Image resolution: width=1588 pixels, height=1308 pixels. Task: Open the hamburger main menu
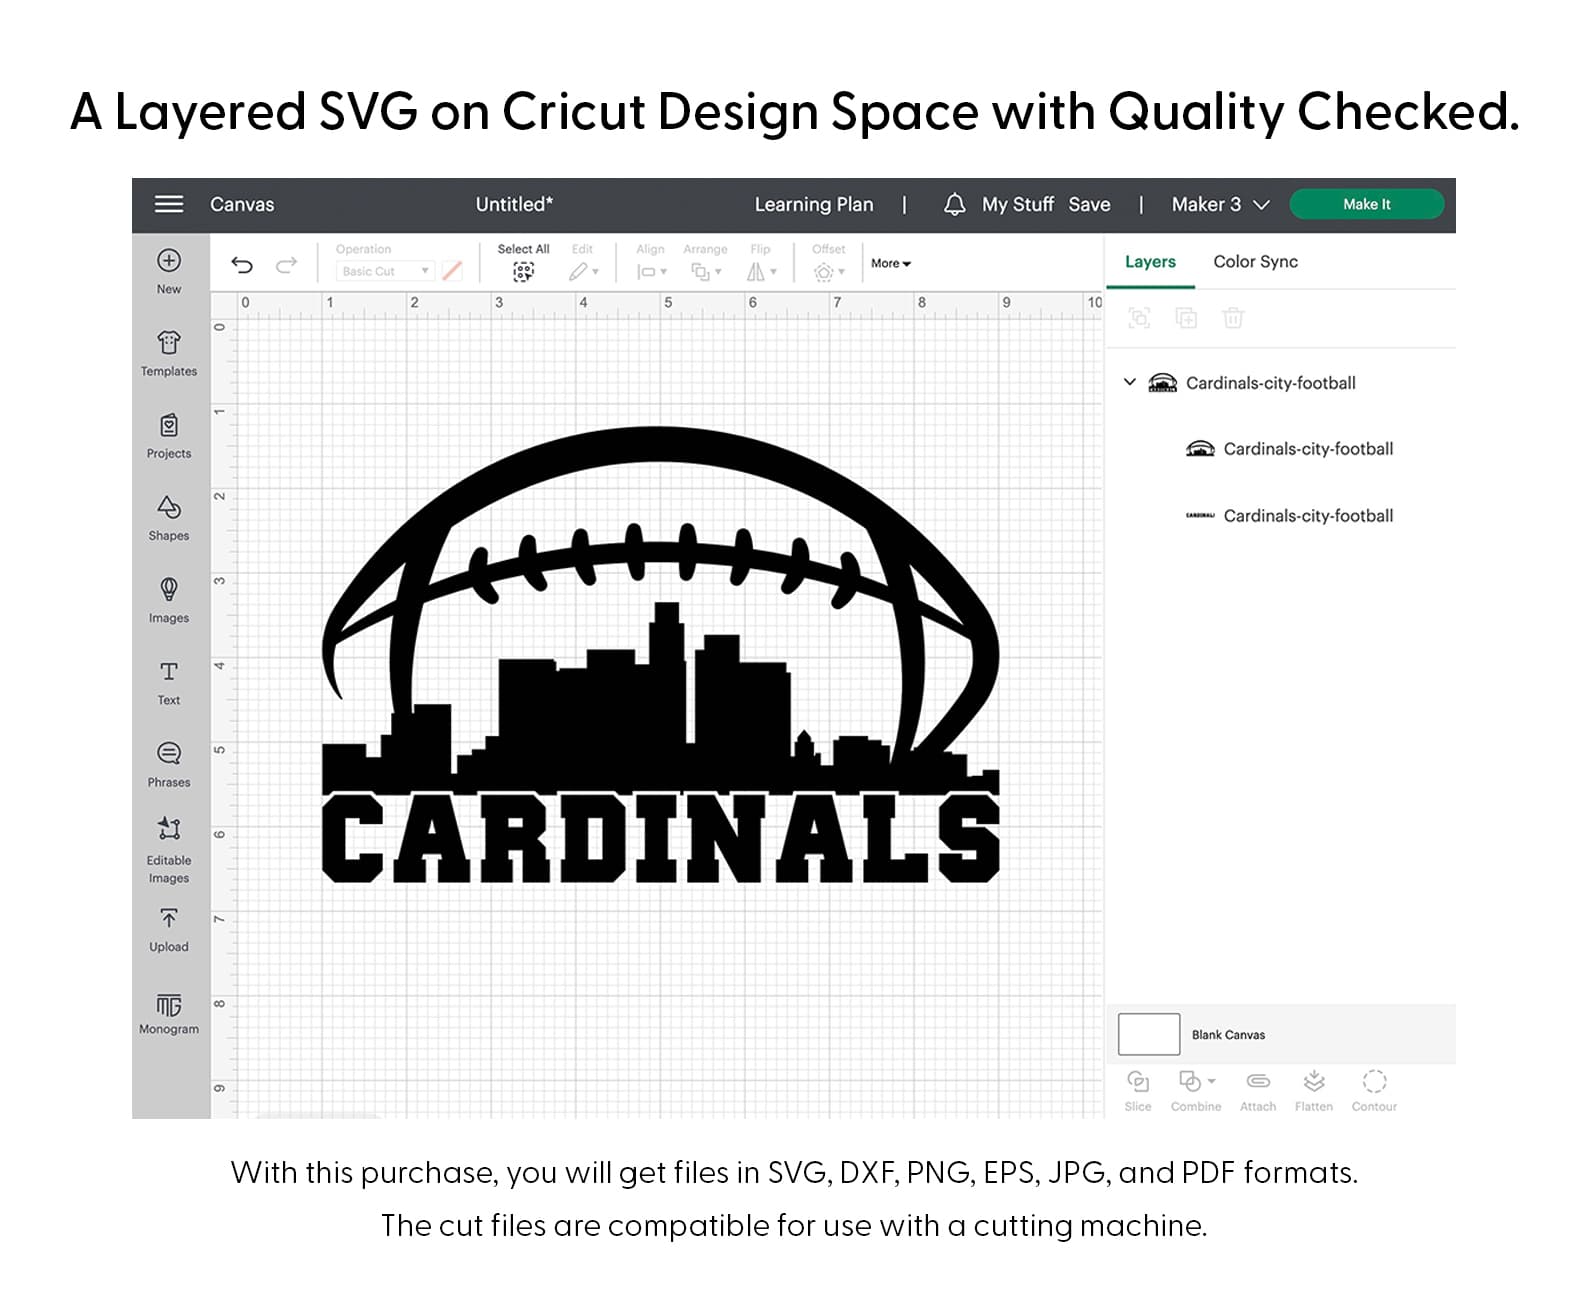(x=169, y=204)
